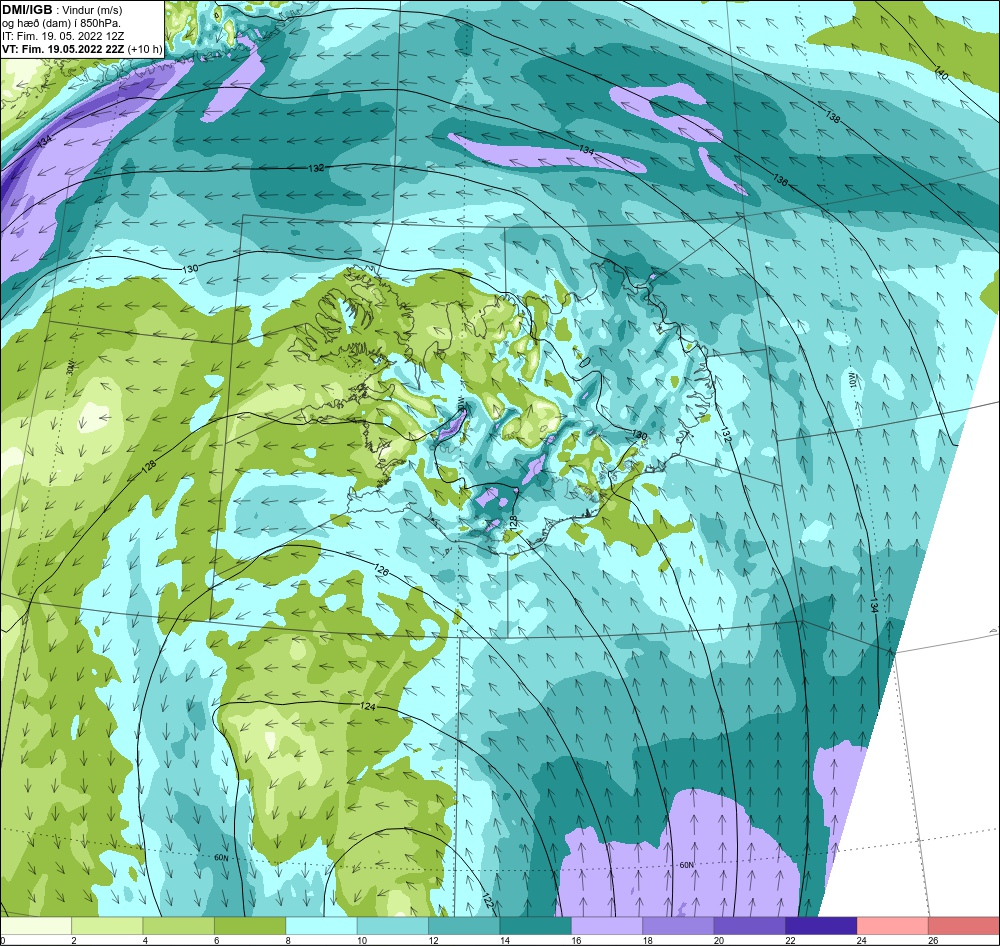The height and width of the screenshot is (946, 1000).
Task: Click the legend scale label '6'
Action: pyautogui.click(x=217, y=940)
